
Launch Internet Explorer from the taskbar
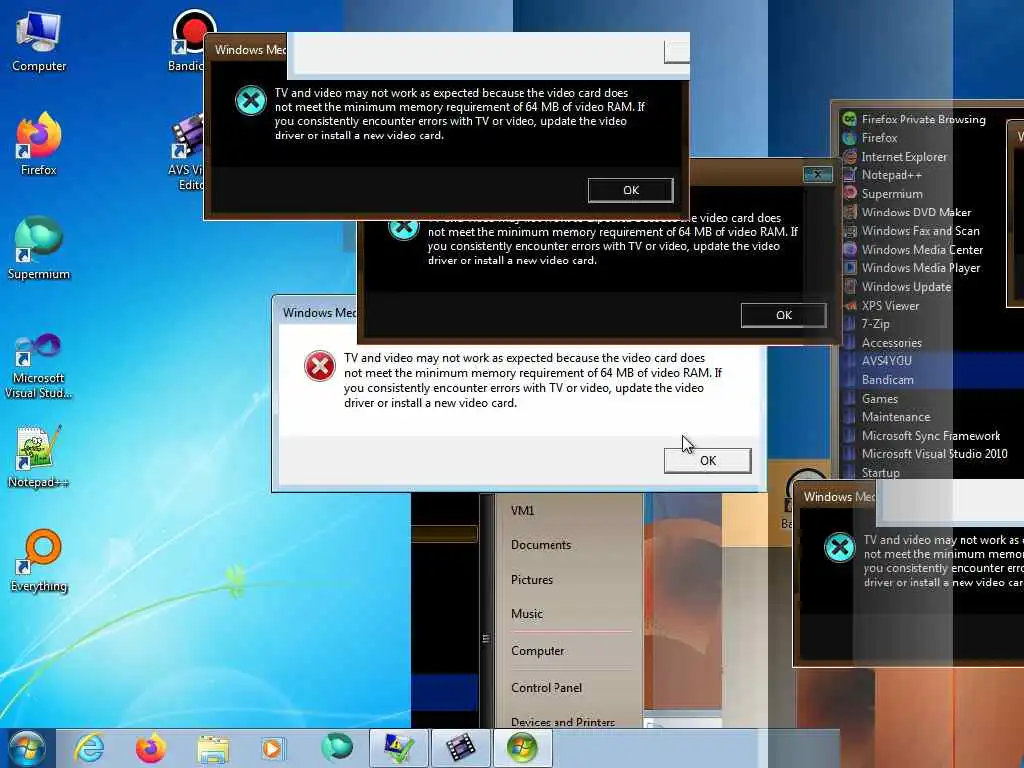click(x=89, y=748)
